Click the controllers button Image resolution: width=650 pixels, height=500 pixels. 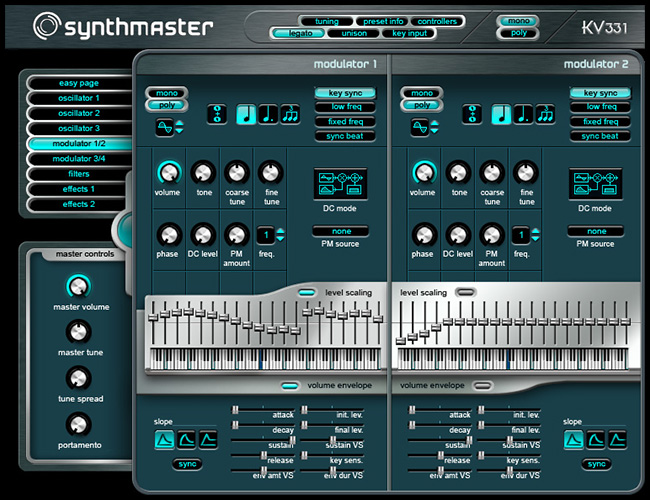(437, 21)
